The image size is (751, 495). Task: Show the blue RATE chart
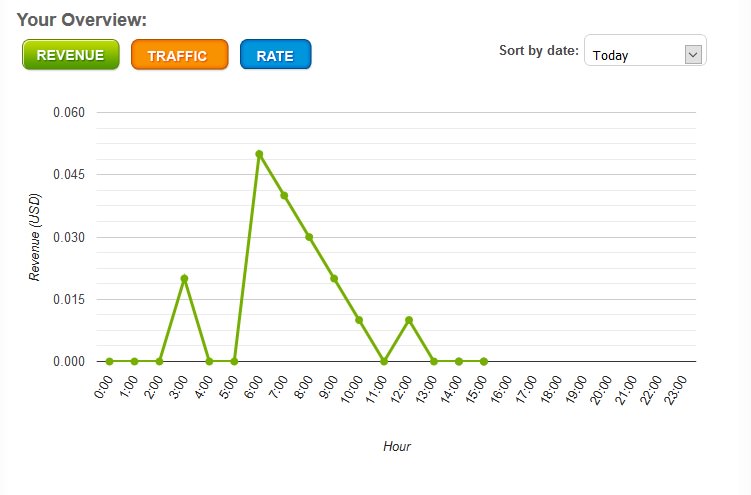point(275,55)
